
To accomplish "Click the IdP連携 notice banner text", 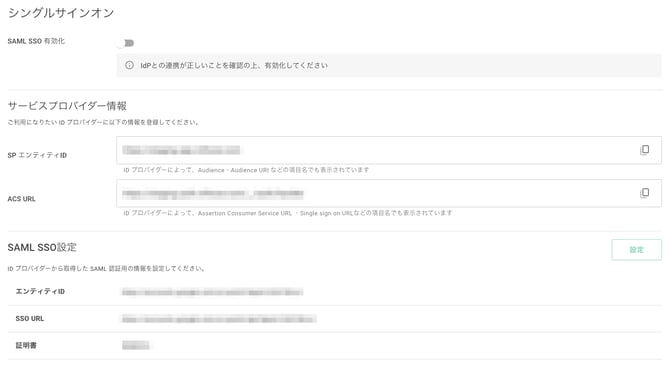I will pyautogui.click(x=234, y=65).
